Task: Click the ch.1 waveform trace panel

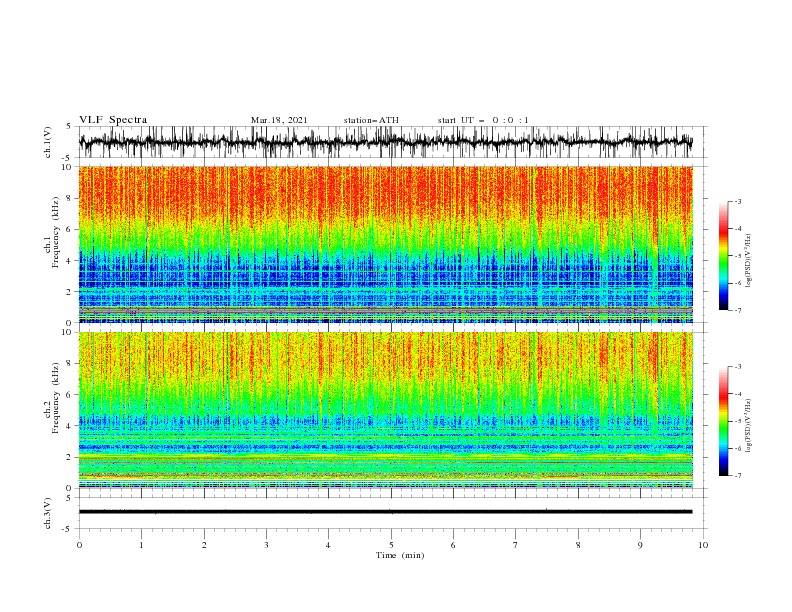Action: pos(393,142)
